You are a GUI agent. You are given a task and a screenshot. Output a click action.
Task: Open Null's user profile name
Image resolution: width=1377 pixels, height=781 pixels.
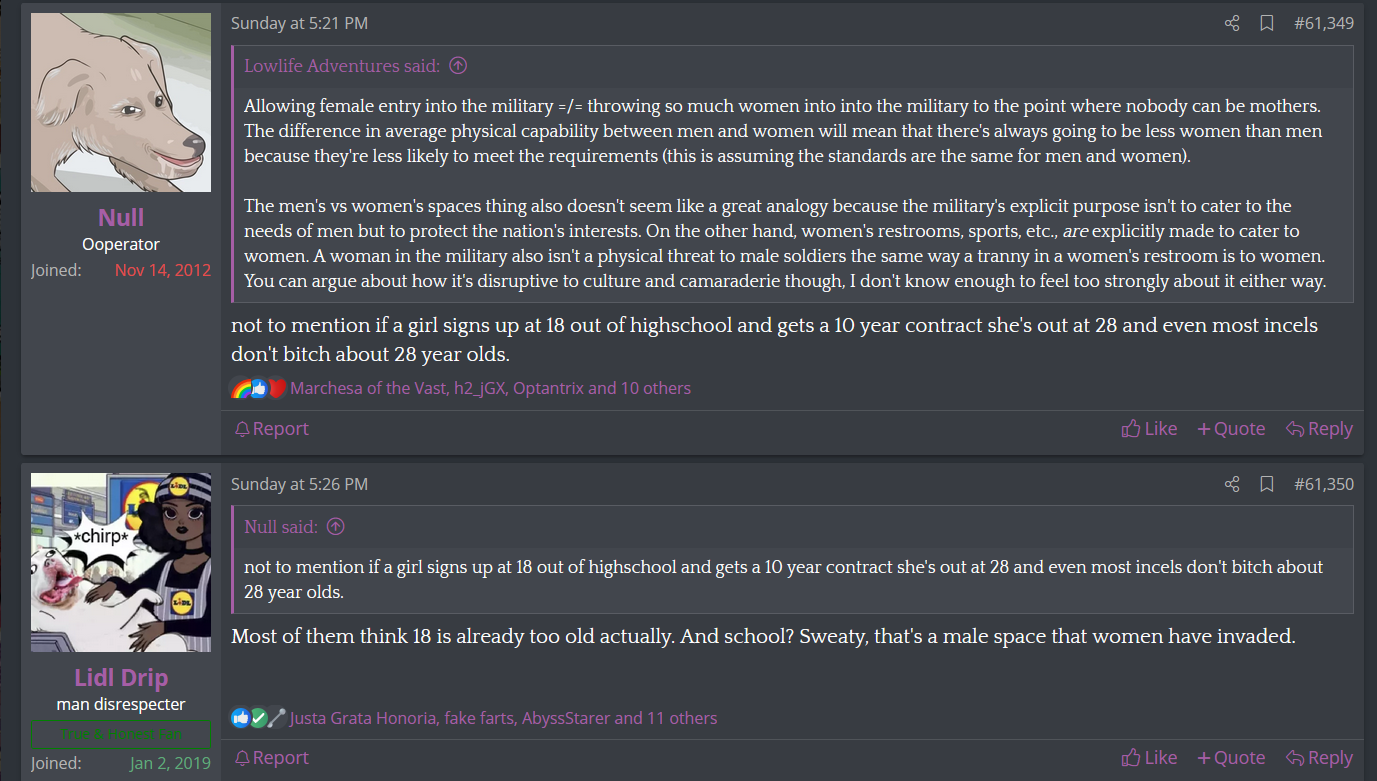[121, 217]
